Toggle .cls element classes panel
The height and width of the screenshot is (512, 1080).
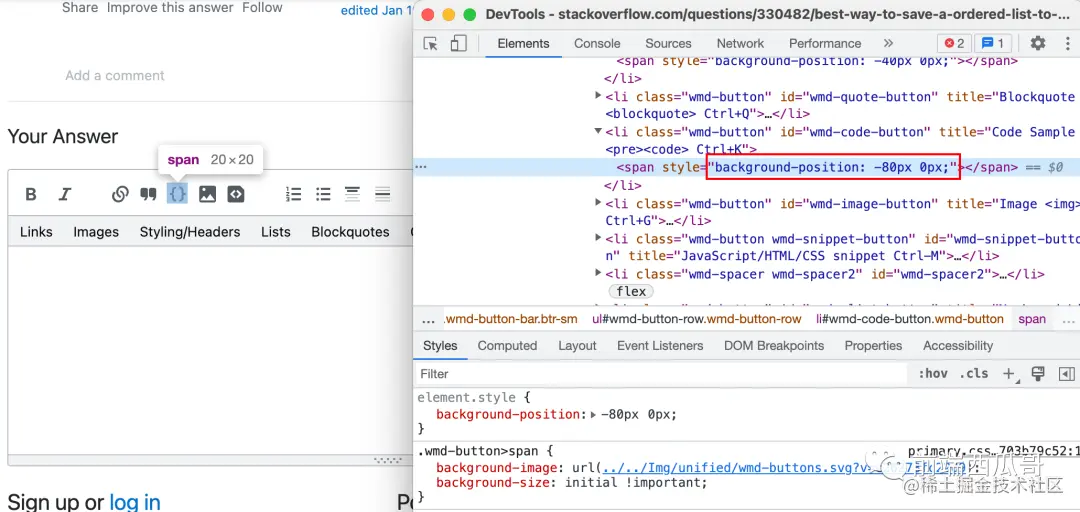click(x=973, y=373)
